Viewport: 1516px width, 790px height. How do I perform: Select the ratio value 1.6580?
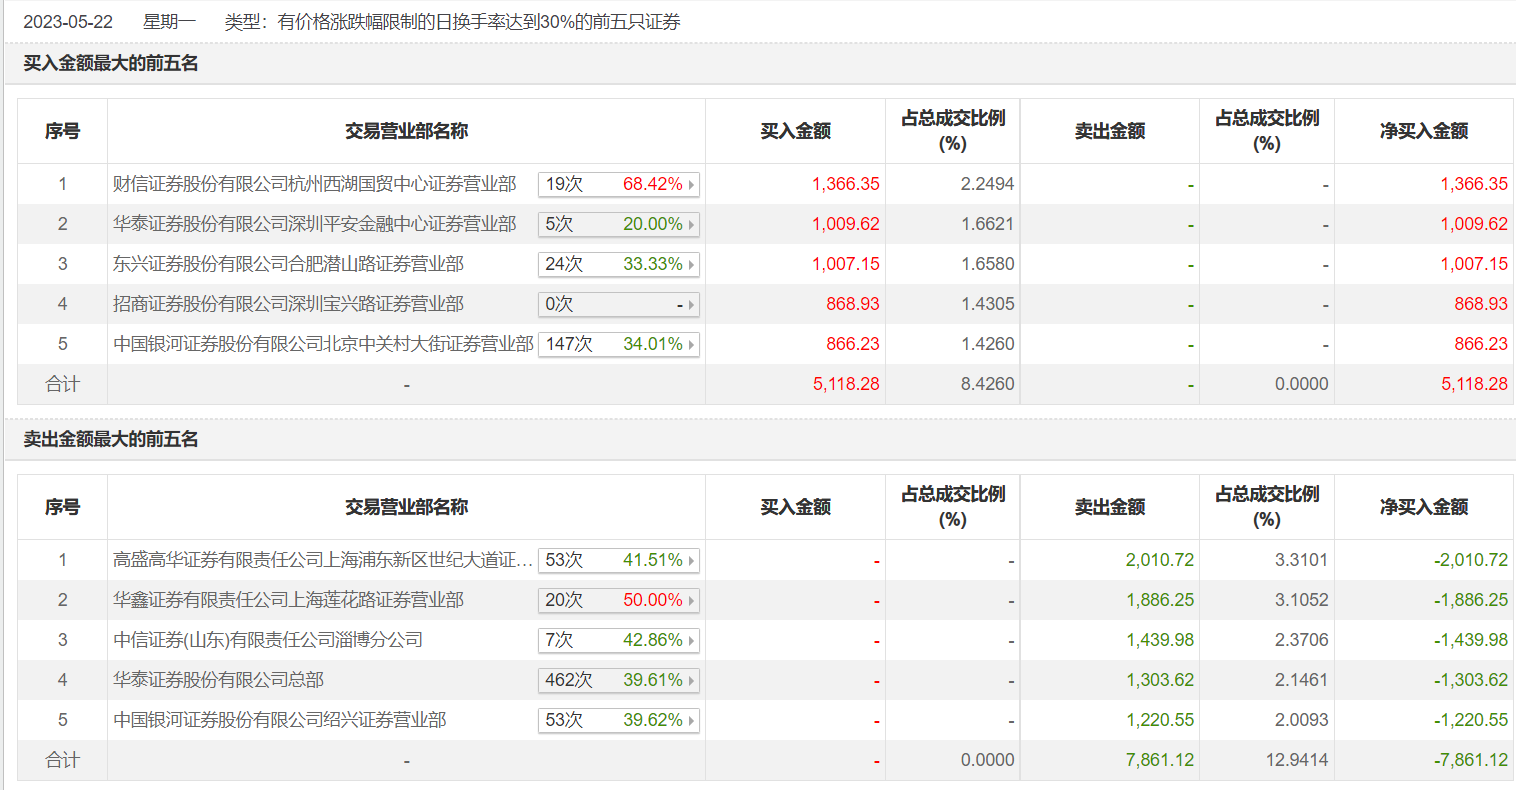tap(988, 264)
